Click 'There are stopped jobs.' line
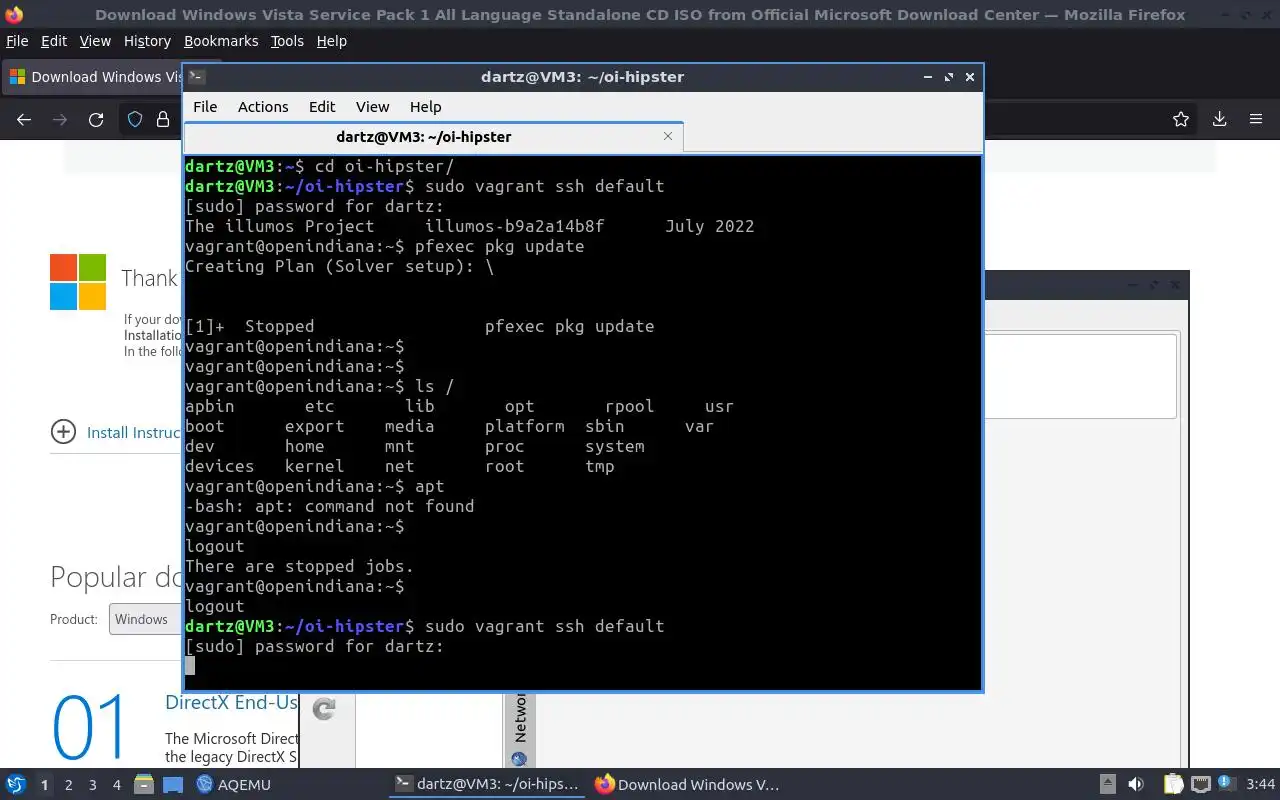Image resolution: width=1280 pixels, height=800 pixels. 299,566
